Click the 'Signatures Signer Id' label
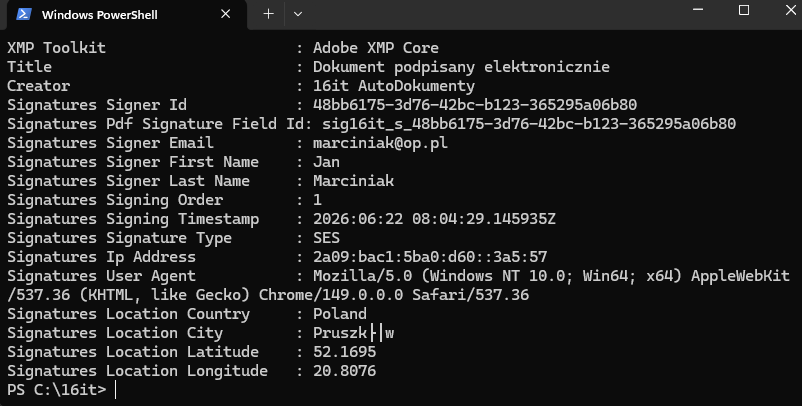 tap(97, 105)
